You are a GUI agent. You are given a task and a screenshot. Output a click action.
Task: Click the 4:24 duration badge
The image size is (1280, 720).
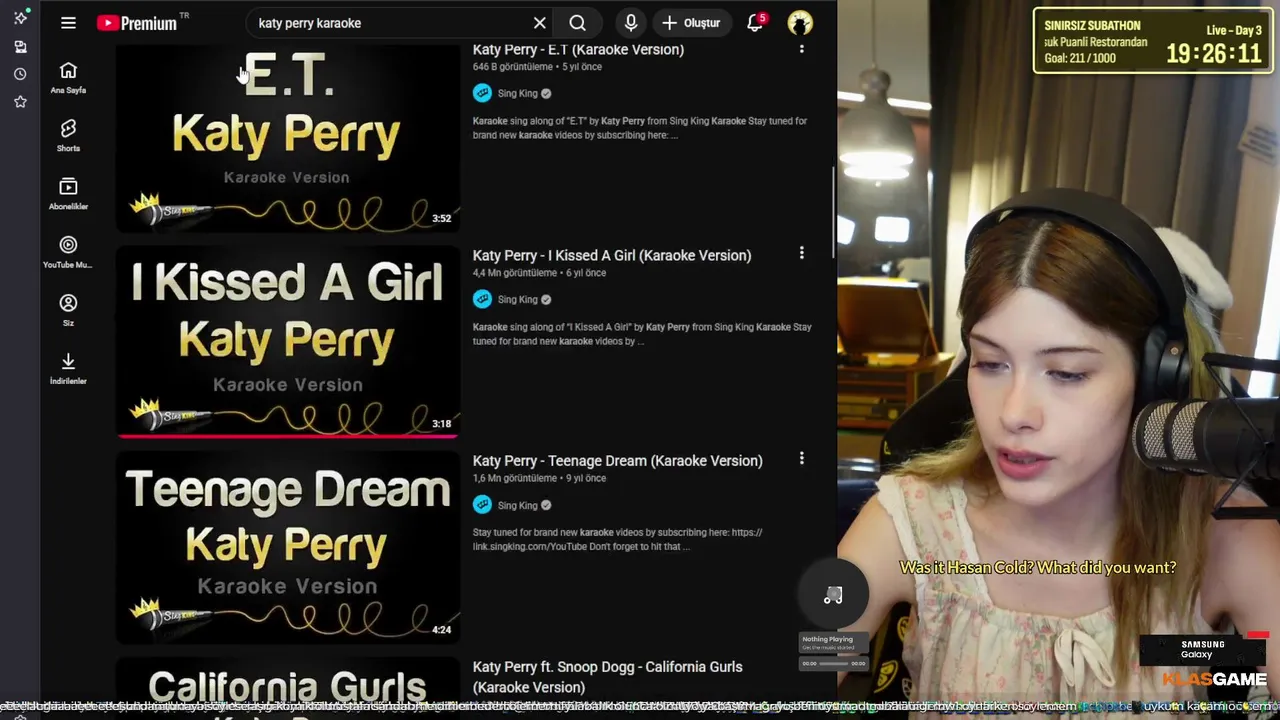point(441,630)
